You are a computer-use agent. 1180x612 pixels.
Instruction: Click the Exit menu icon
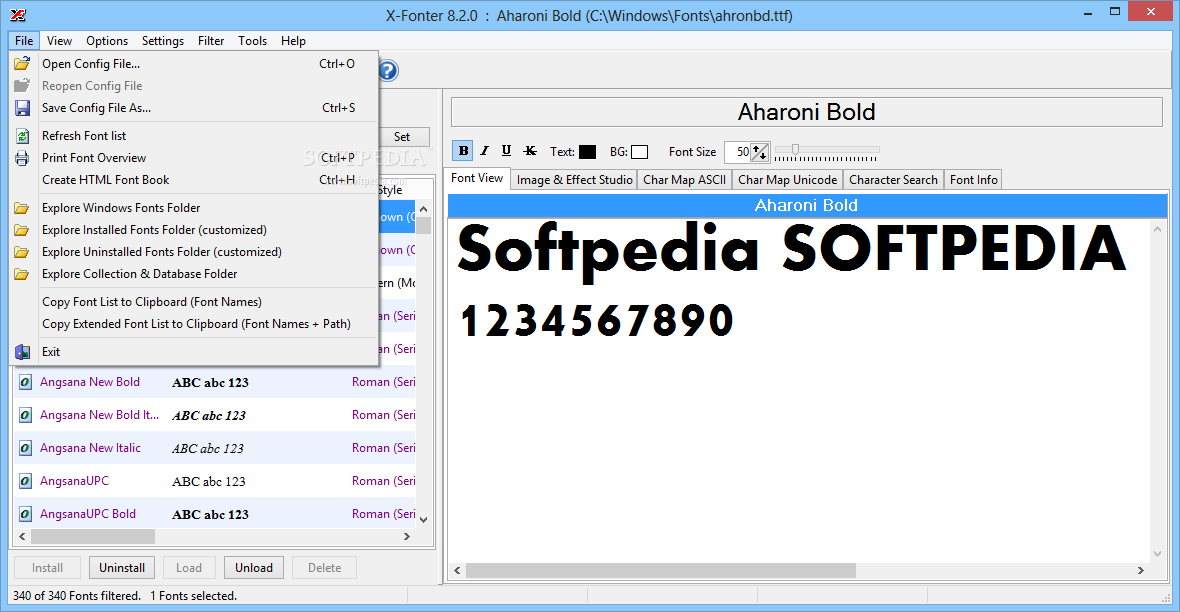(x=22, y=352)
